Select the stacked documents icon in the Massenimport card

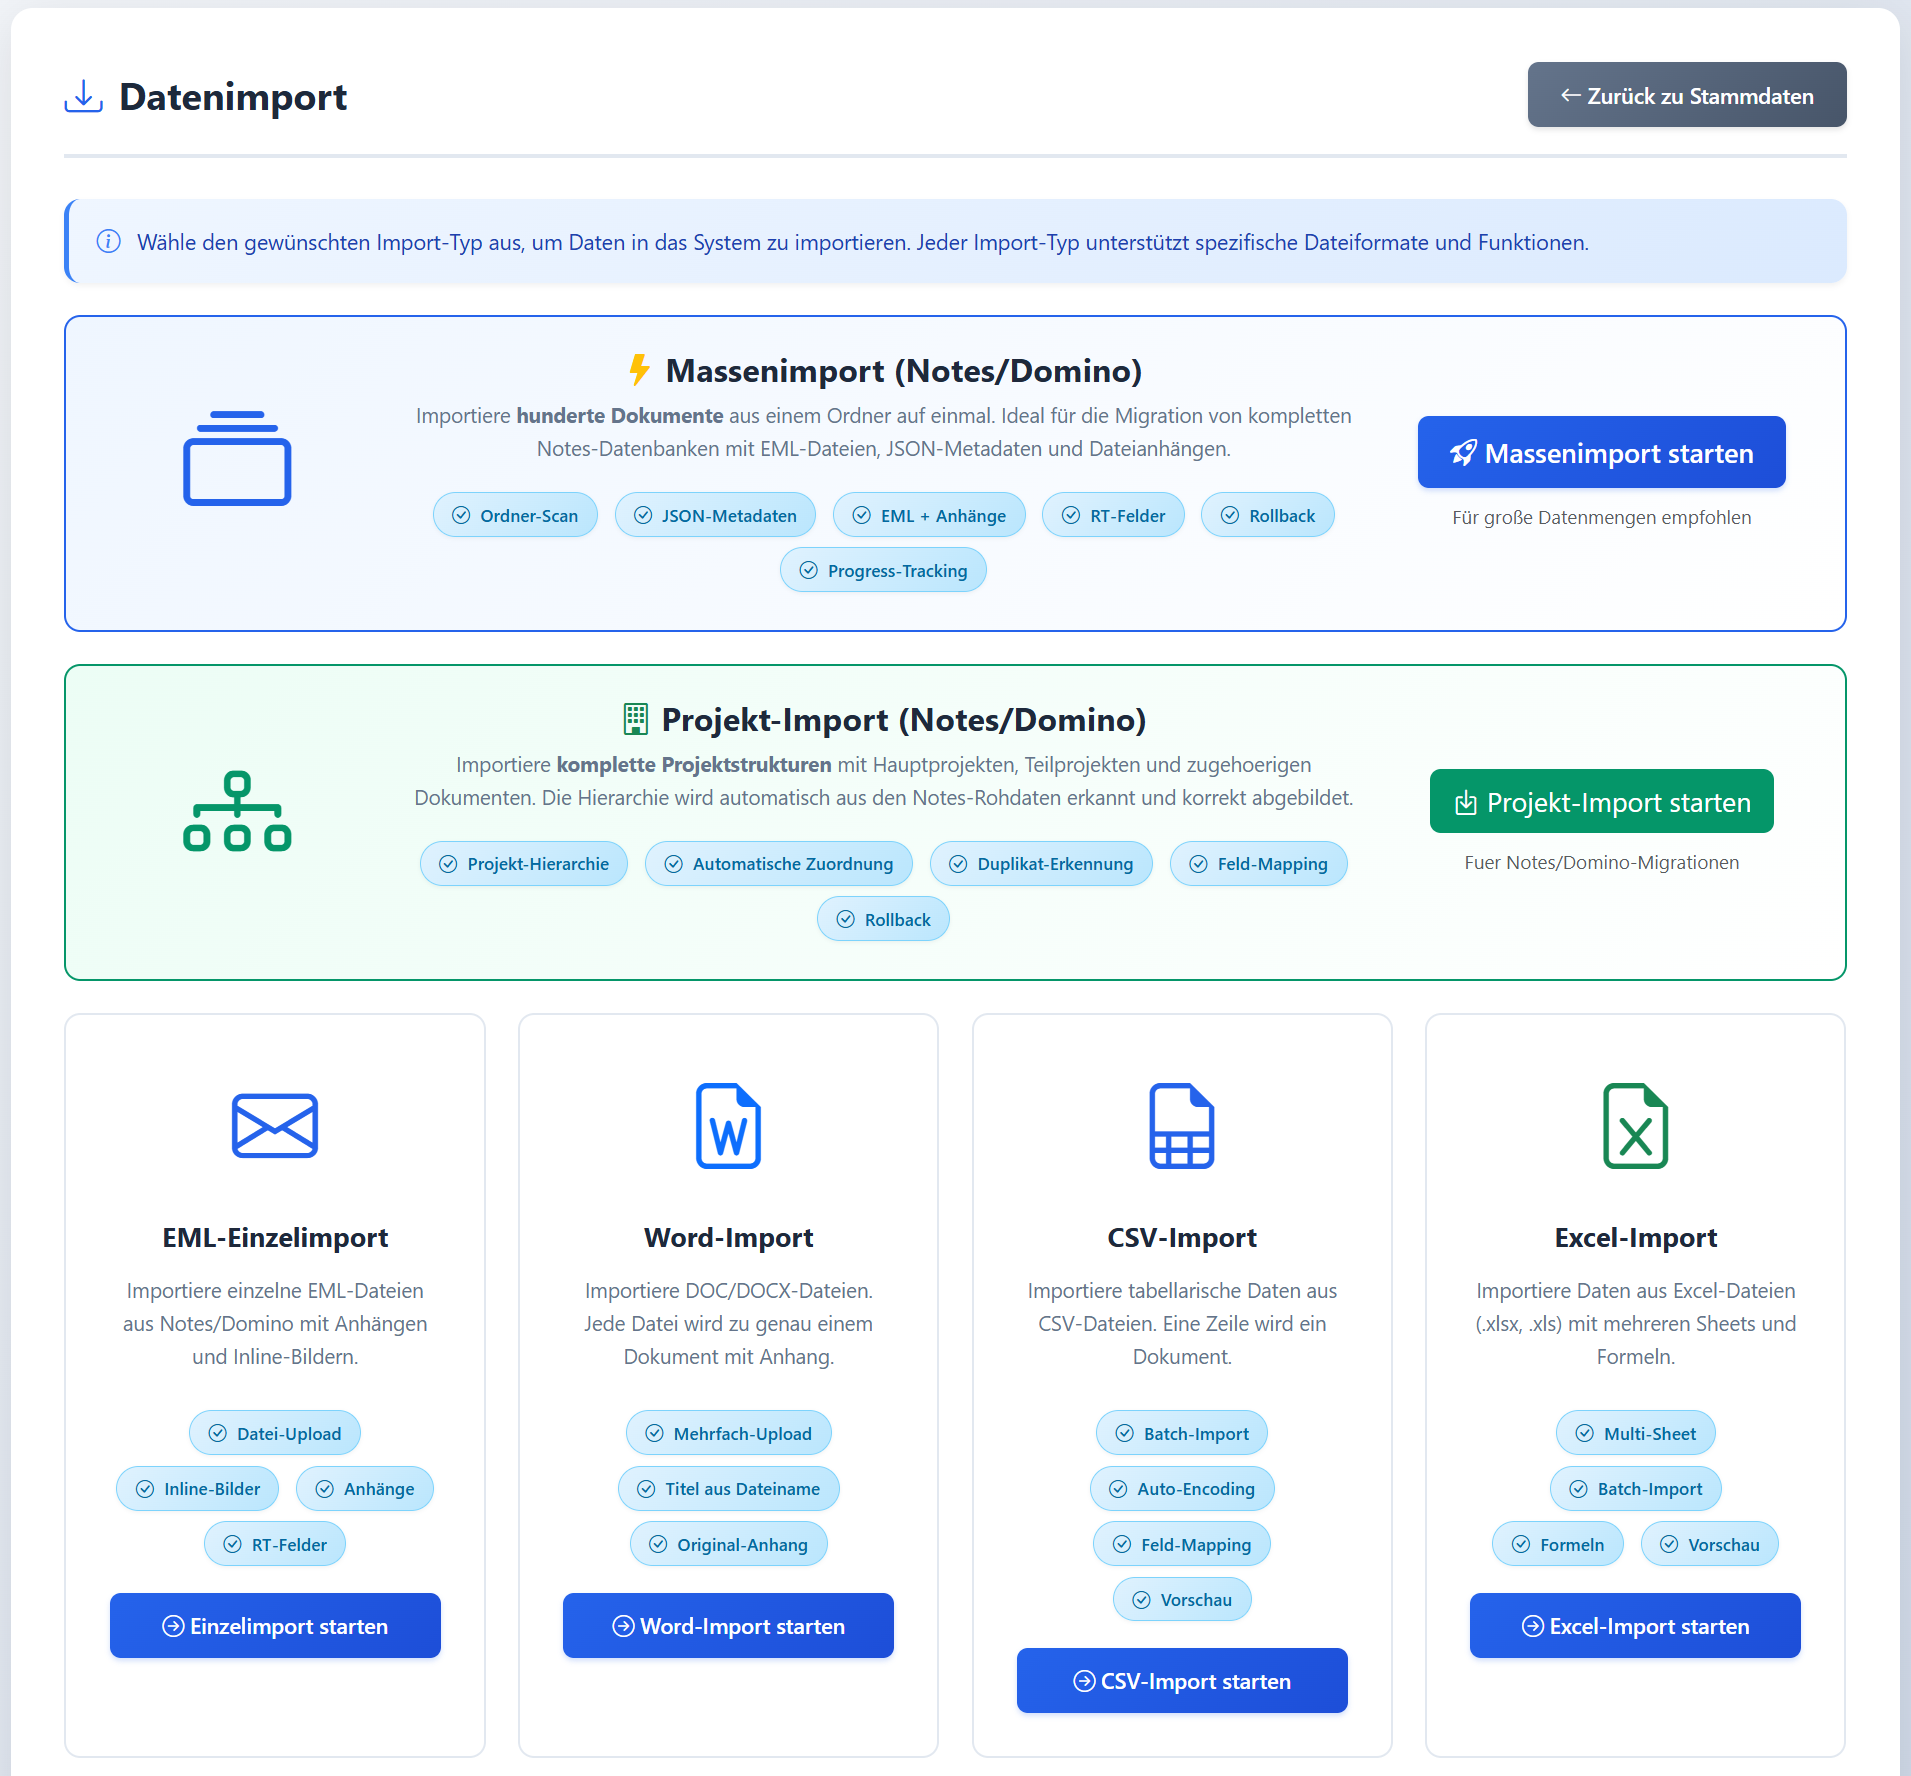(236, 458)
